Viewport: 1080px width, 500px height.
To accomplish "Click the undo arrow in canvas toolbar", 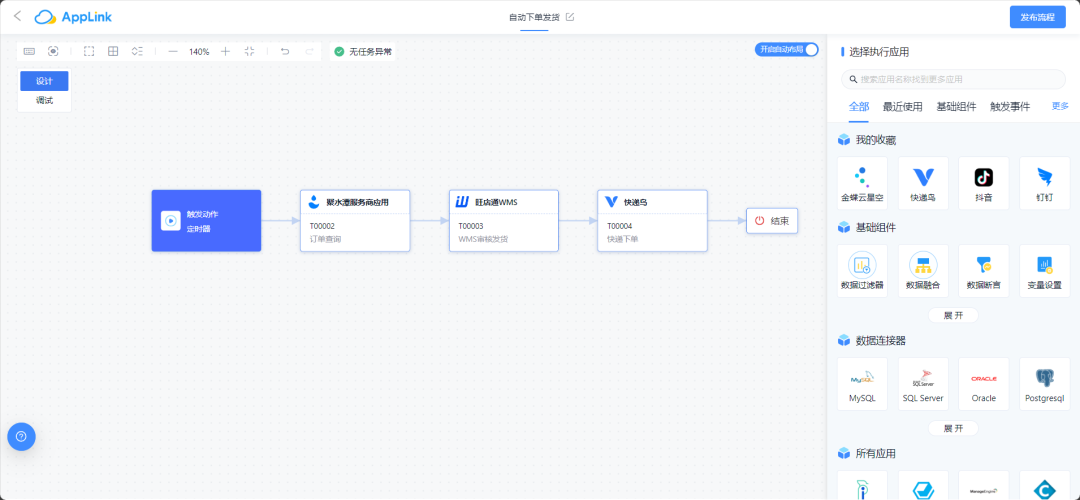I will (x=285, y=51).
